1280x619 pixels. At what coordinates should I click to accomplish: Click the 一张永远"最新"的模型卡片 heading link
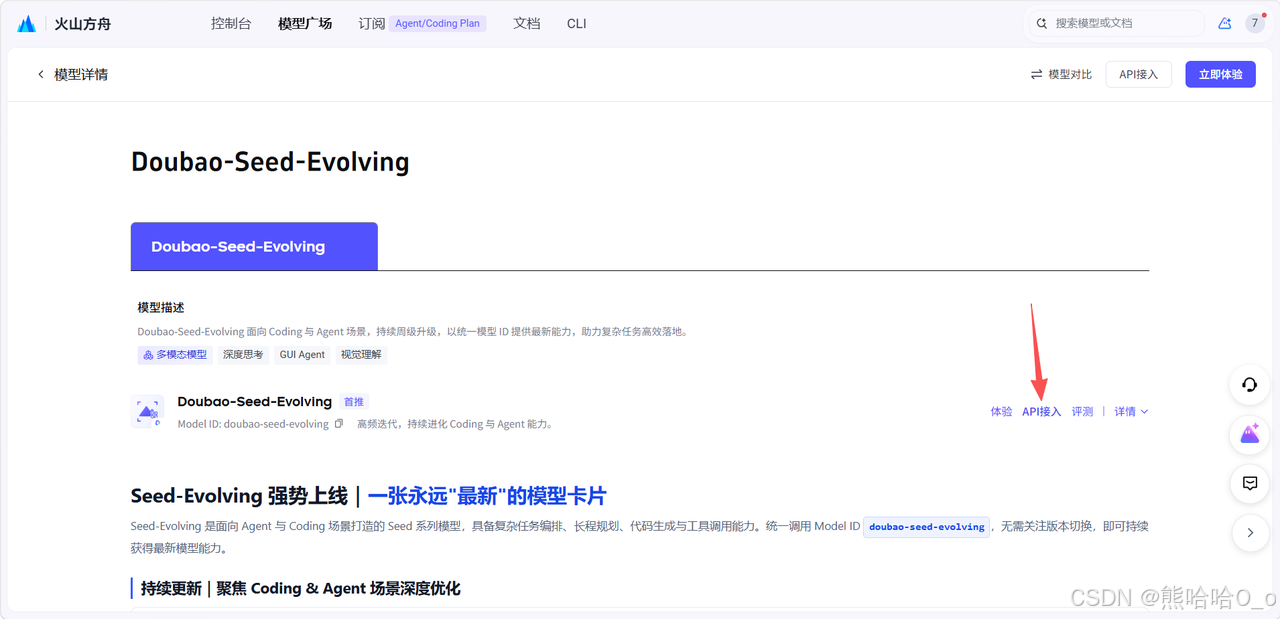[x=486, y=496]
